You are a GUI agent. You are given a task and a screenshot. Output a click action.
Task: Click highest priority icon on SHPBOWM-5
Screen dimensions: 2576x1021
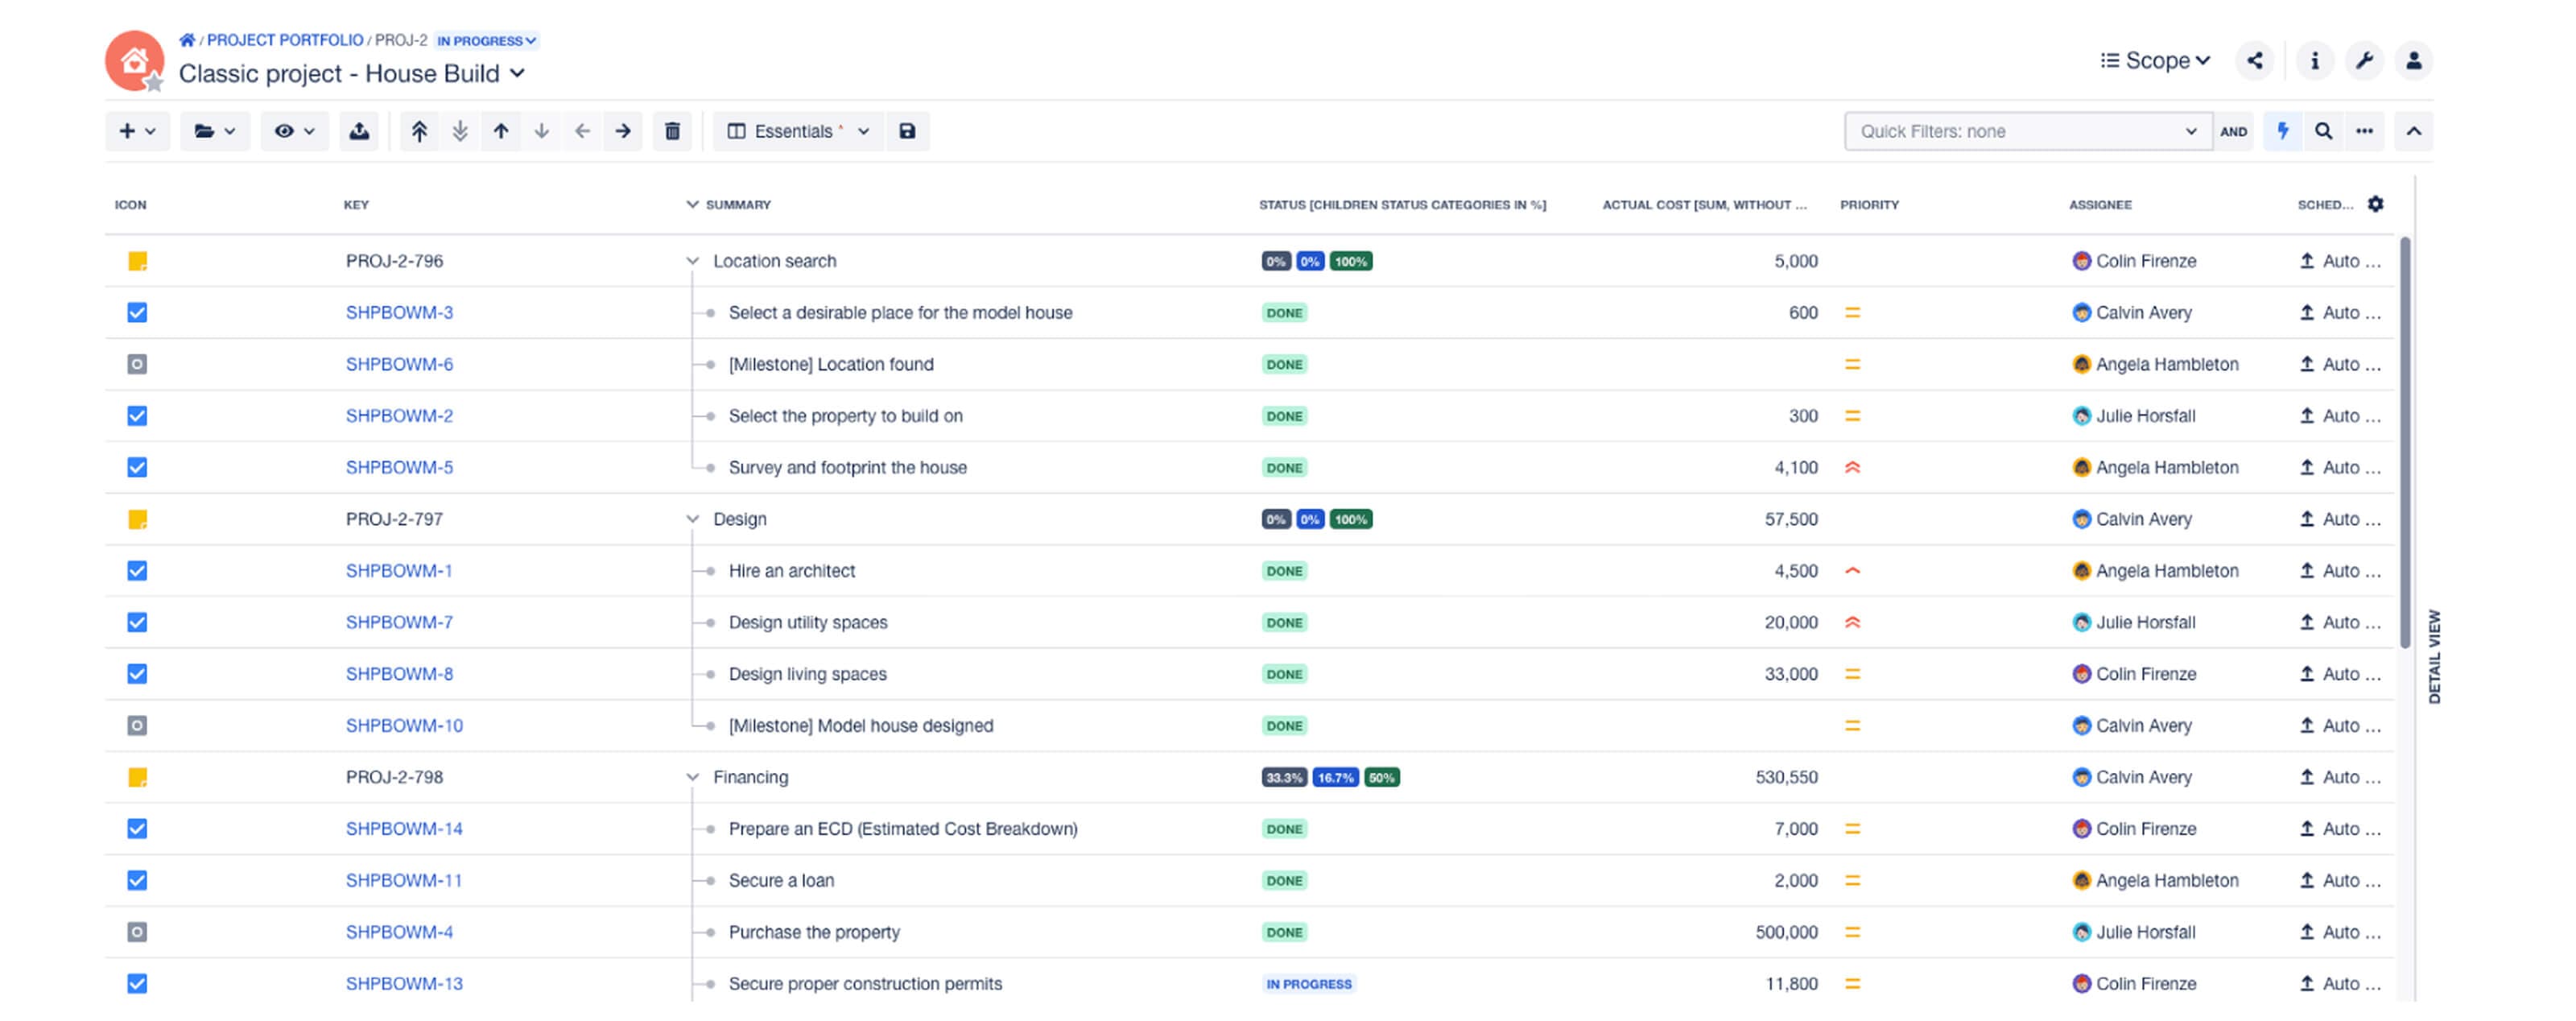pyautogui.click(x=1852, y=468)
